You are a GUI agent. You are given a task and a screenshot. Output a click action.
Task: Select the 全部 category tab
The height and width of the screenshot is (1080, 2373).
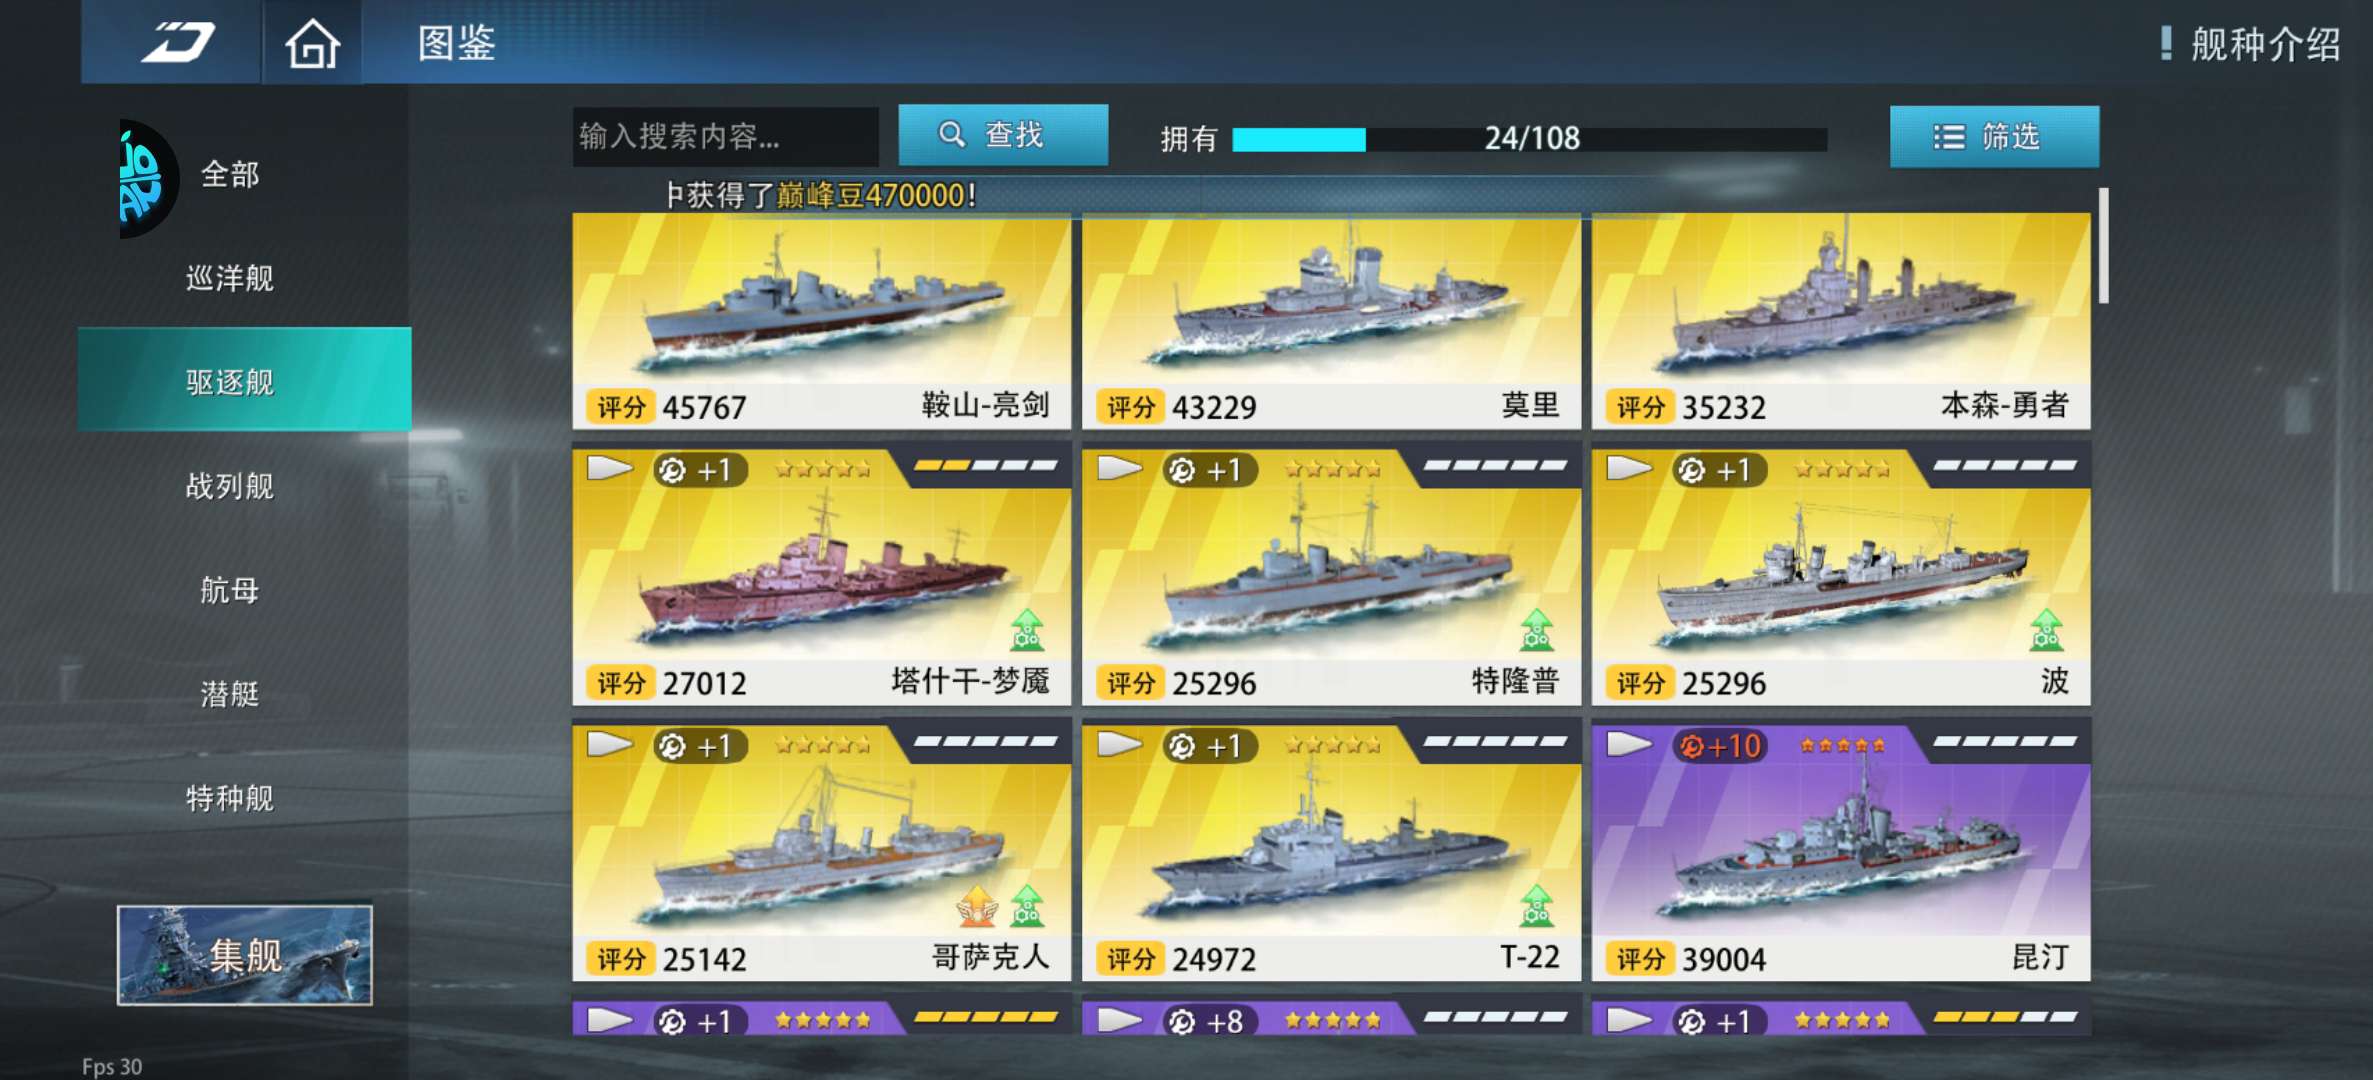click(x=230, y=174)
